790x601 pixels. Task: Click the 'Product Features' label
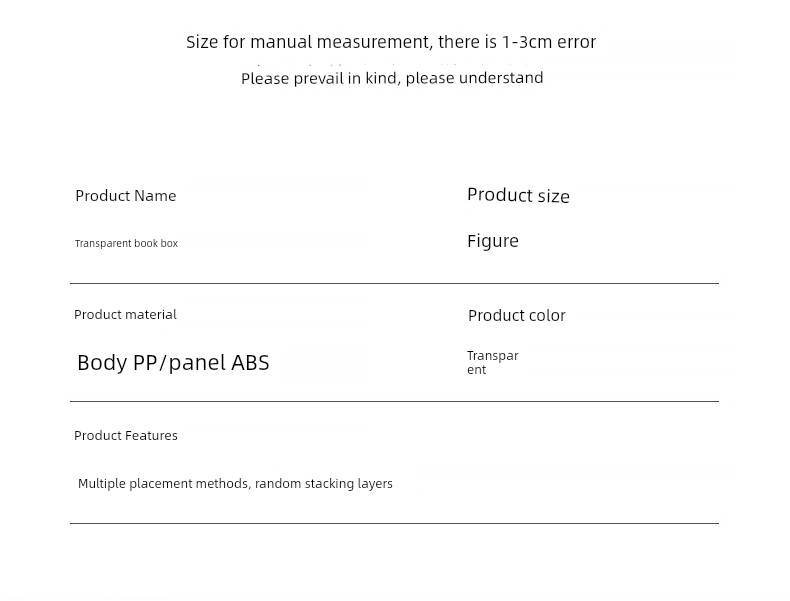point(125,435)
